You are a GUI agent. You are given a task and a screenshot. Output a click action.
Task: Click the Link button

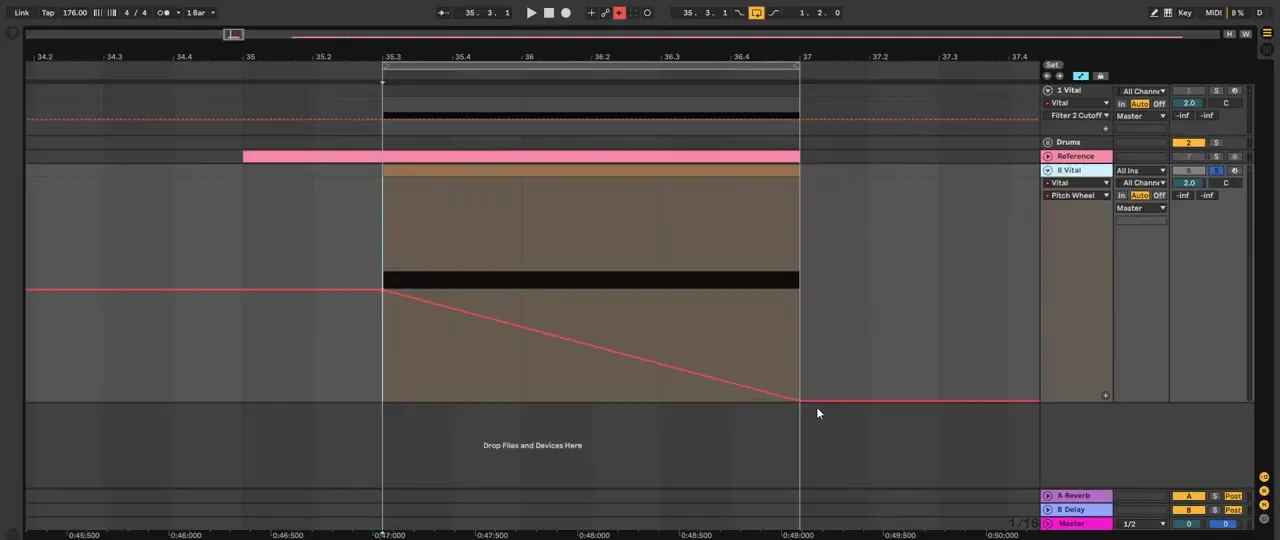pos(21,13)
